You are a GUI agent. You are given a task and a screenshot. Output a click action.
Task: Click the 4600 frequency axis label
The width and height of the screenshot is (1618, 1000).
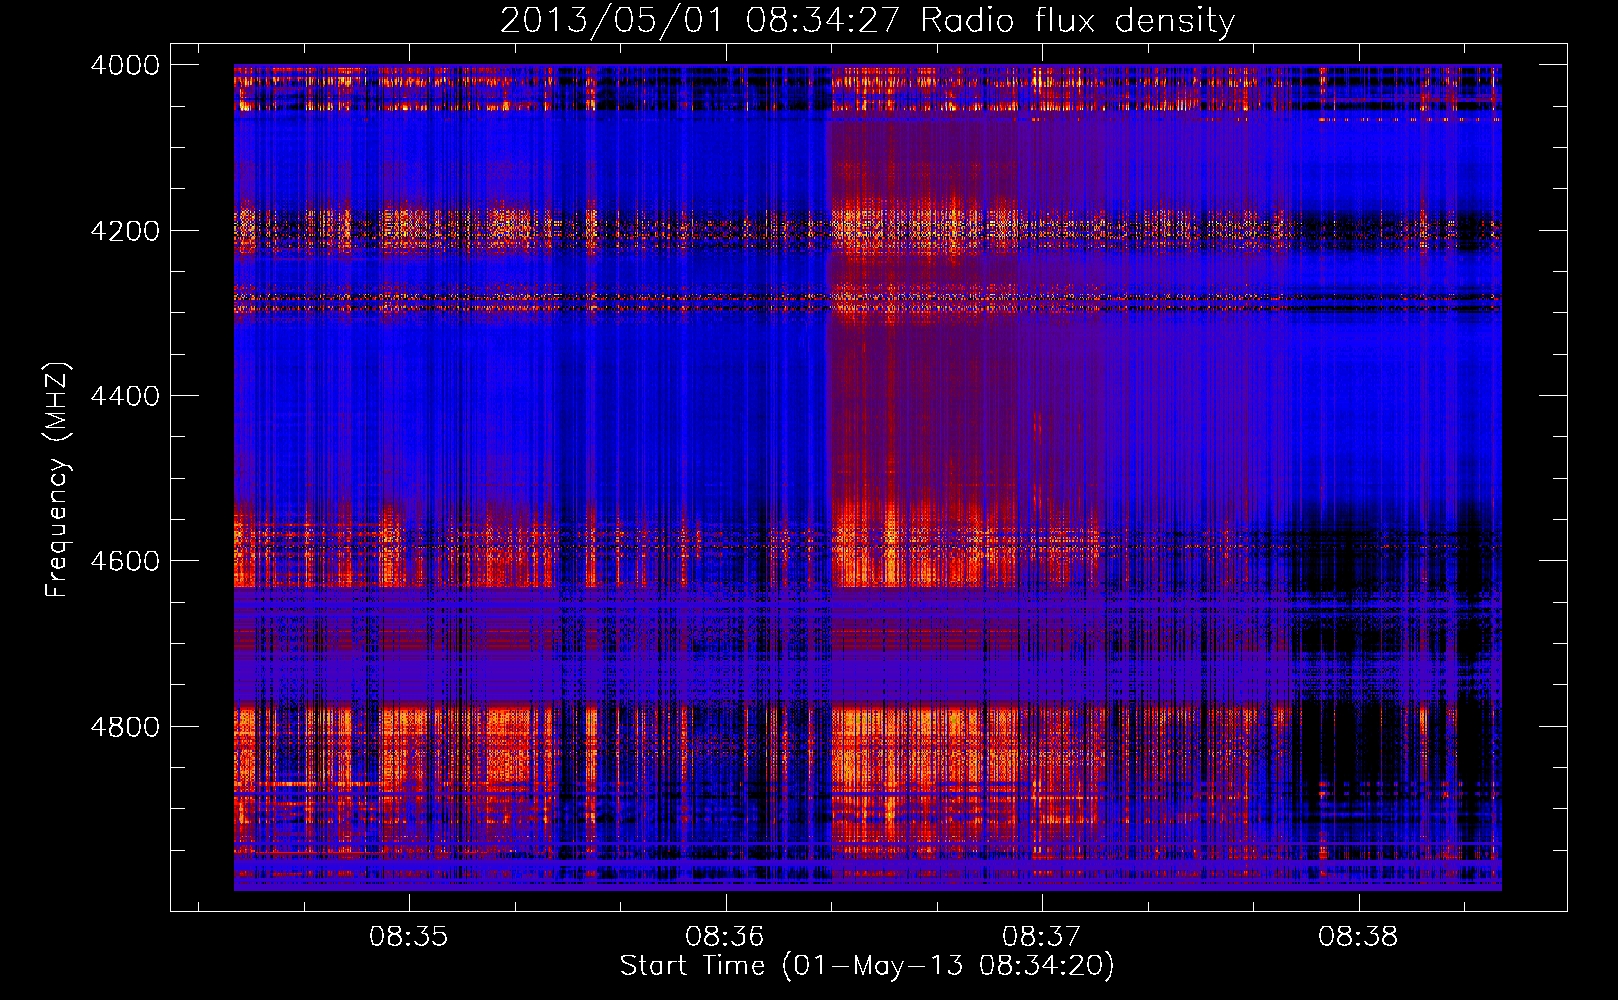[x=125, y=561]
